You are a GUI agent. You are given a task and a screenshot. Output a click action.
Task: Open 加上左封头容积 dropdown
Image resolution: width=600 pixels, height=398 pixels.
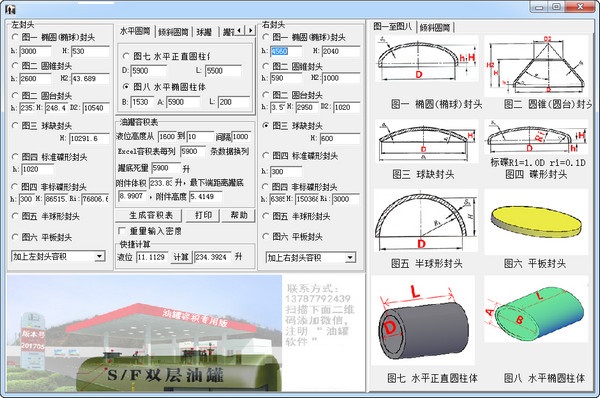(x=100, y=256)
